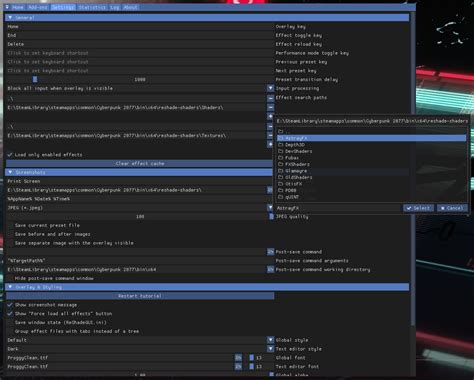This screenshot has width=474, height=380.
Task: Edit the folder picker path field at top
Action: (372, 121)
